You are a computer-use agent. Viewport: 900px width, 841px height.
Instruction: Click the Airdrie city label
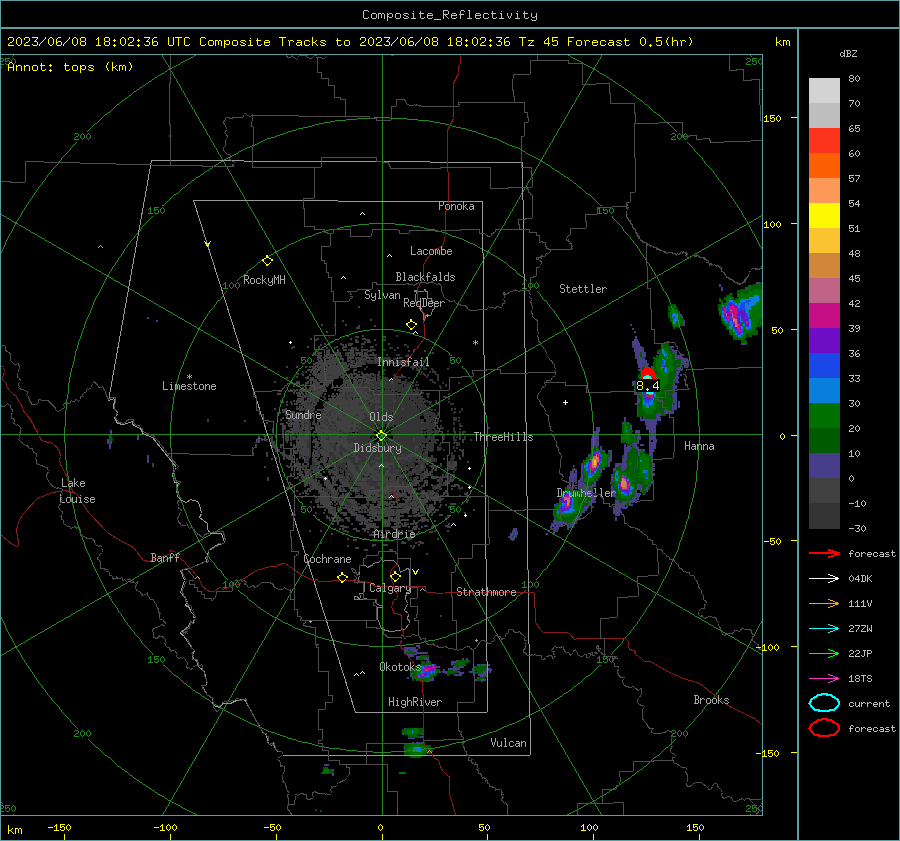pyautogui.click(x=394, y=534)
